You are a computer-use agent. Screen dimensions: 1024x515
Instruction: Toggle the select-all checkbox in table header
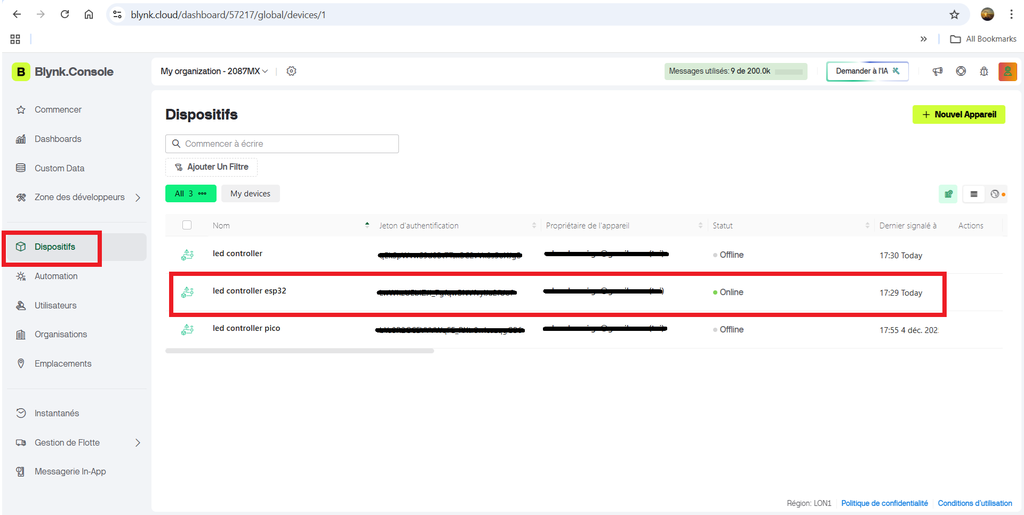187,225
